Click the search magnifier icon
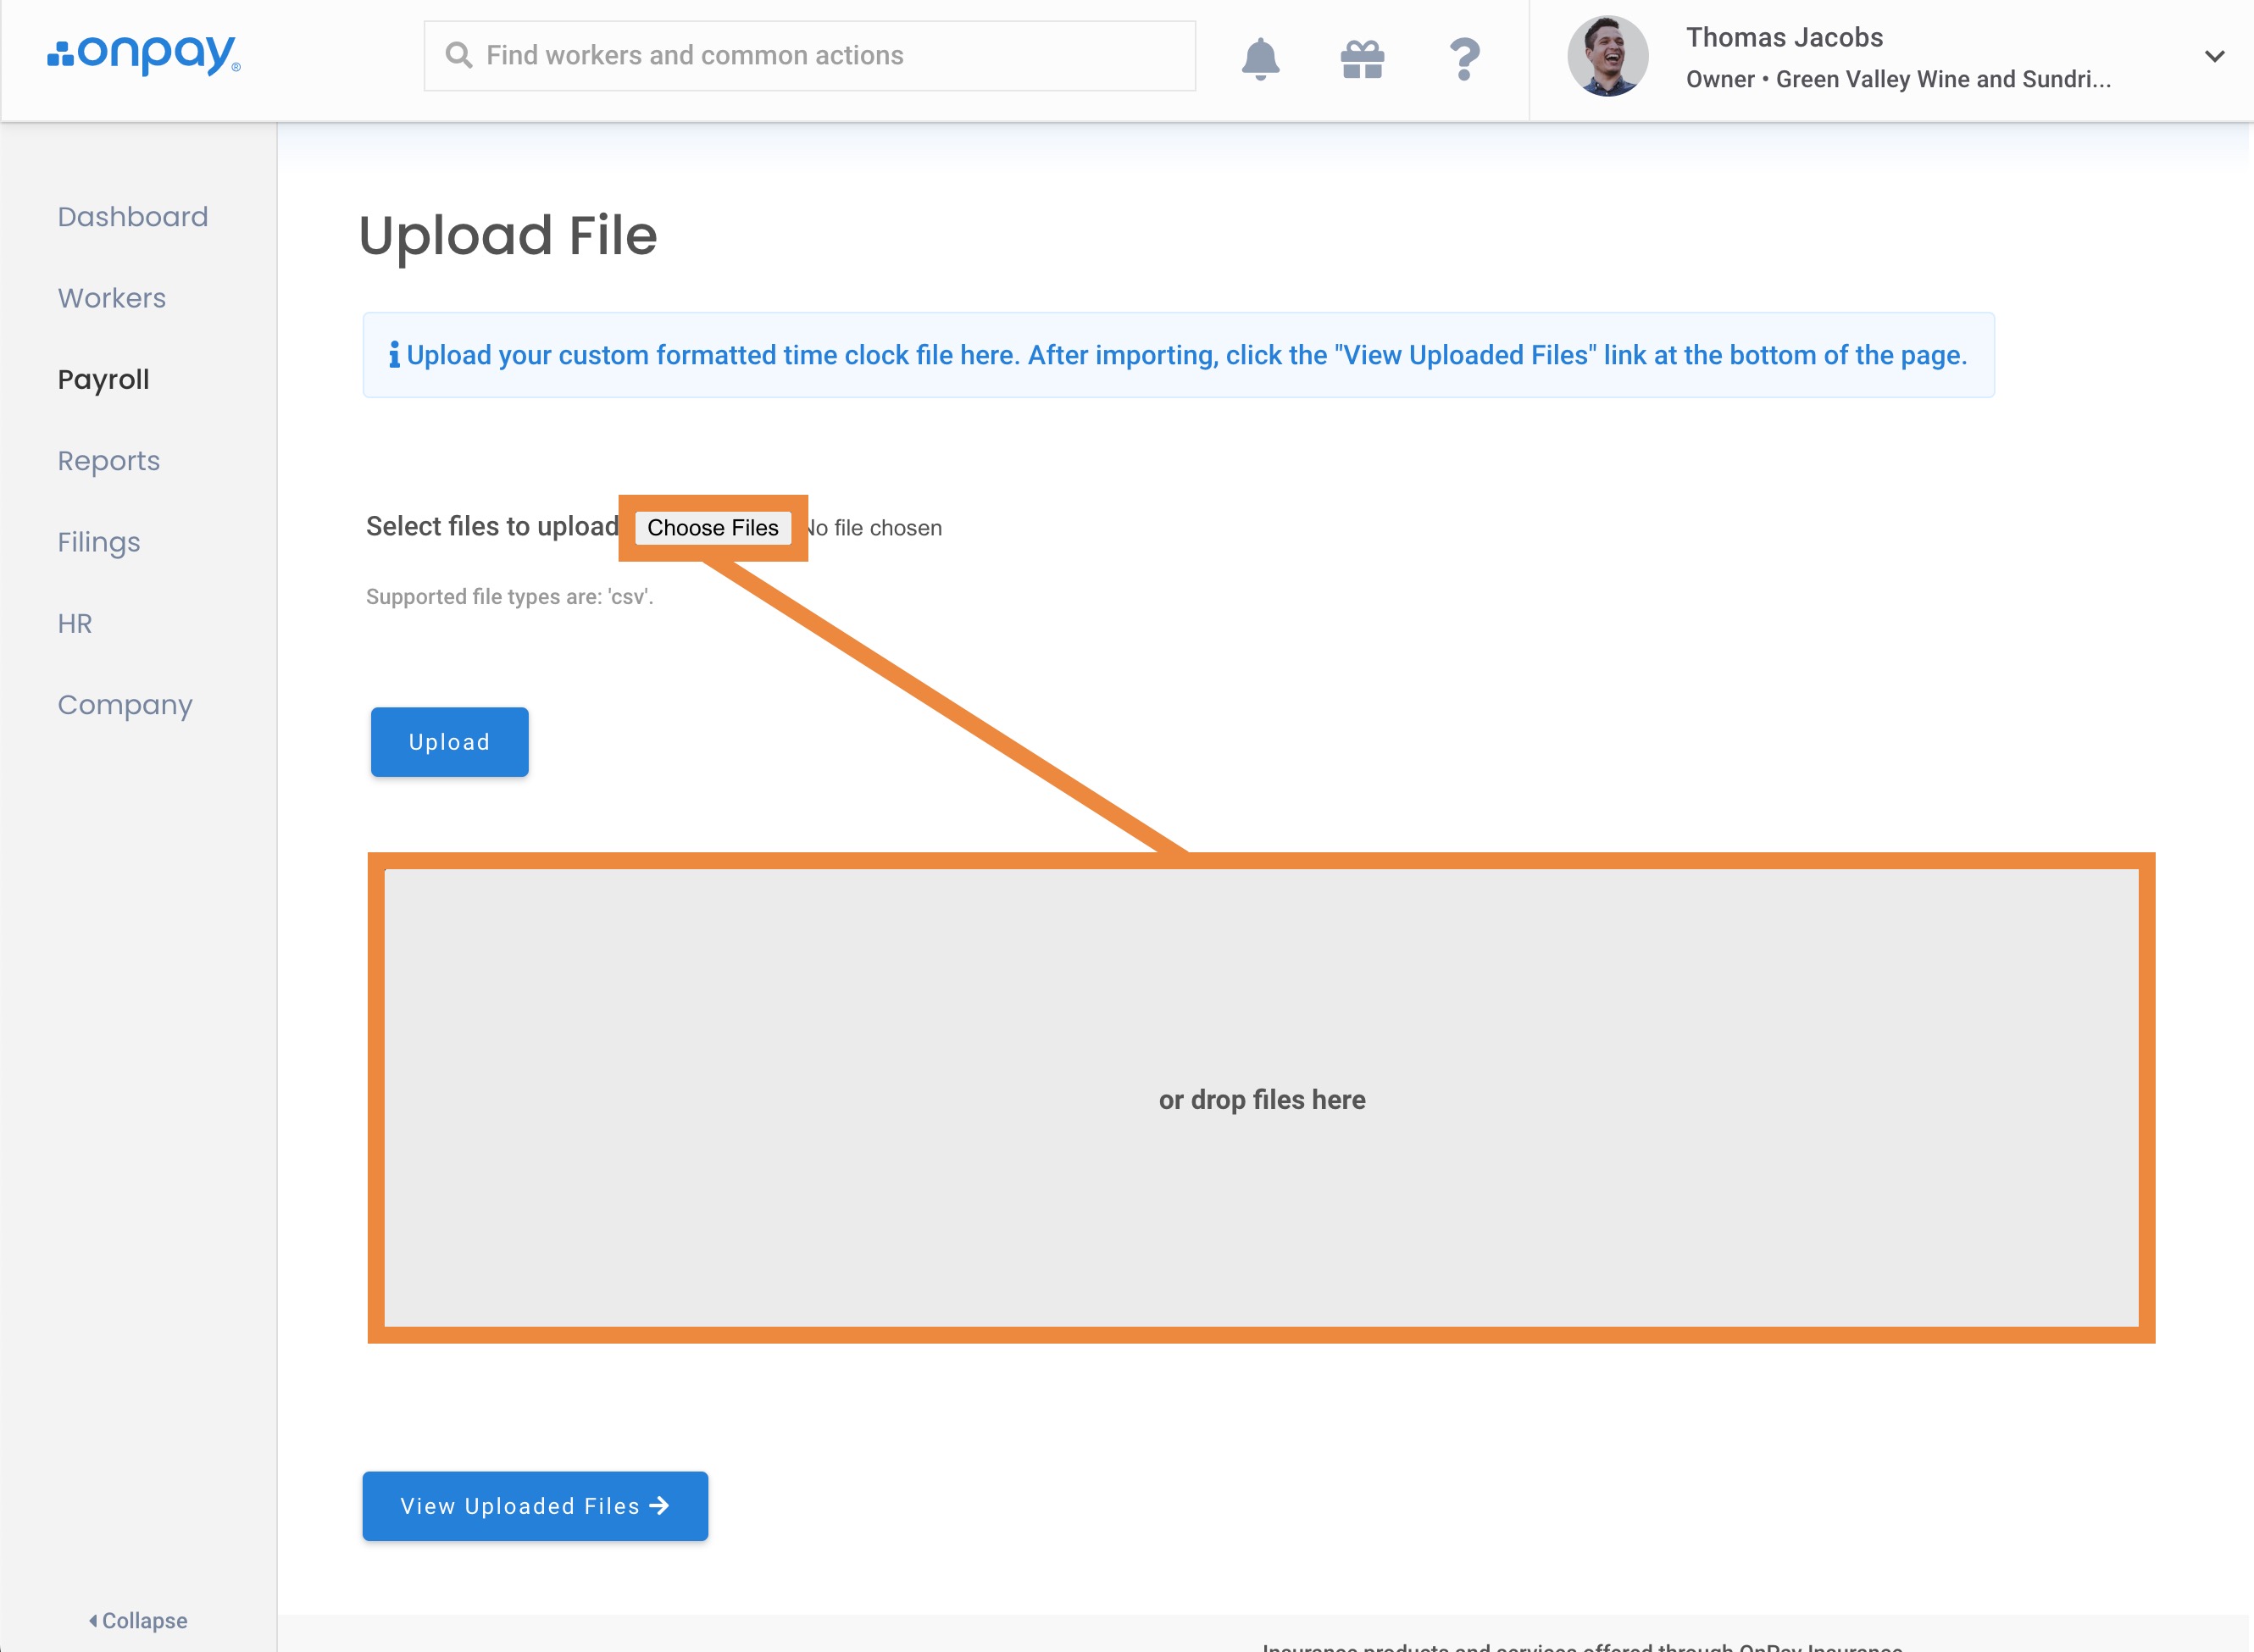 (459, 55)
